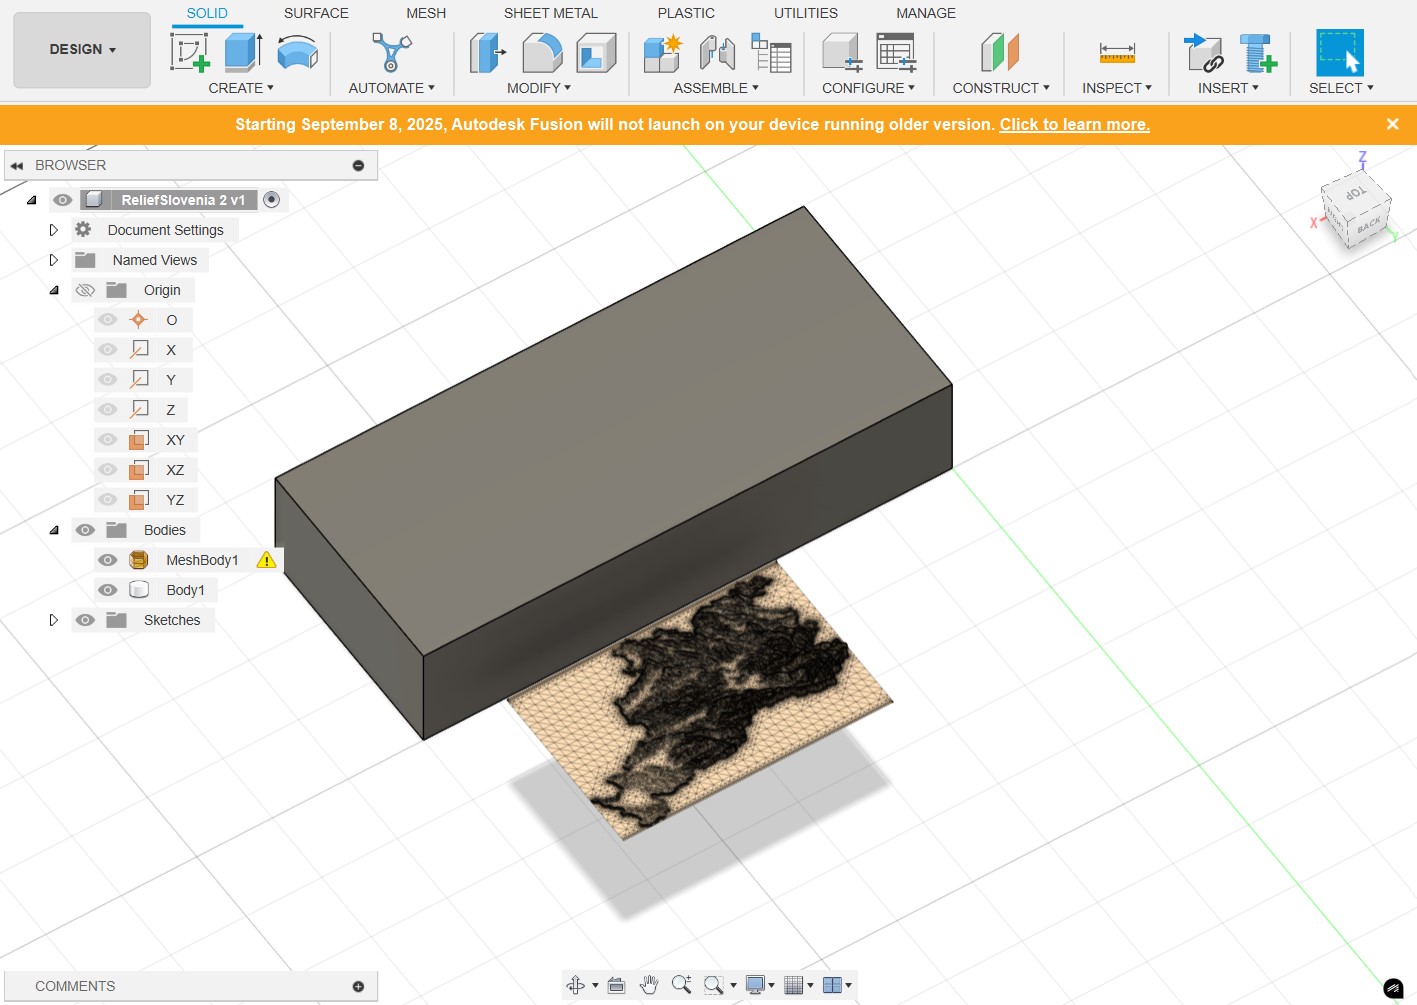Toggle visibility of the Bodies folder
This screenshot has height=1005, width=1417.
[x=85, y=530]
